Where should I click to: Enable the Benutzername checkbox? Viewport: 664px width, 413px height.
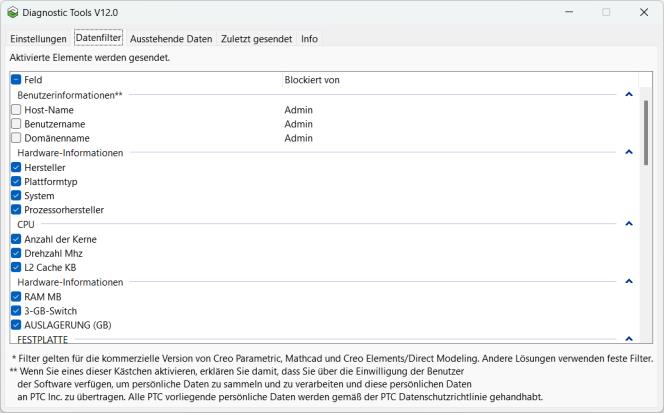coord(16,124)
